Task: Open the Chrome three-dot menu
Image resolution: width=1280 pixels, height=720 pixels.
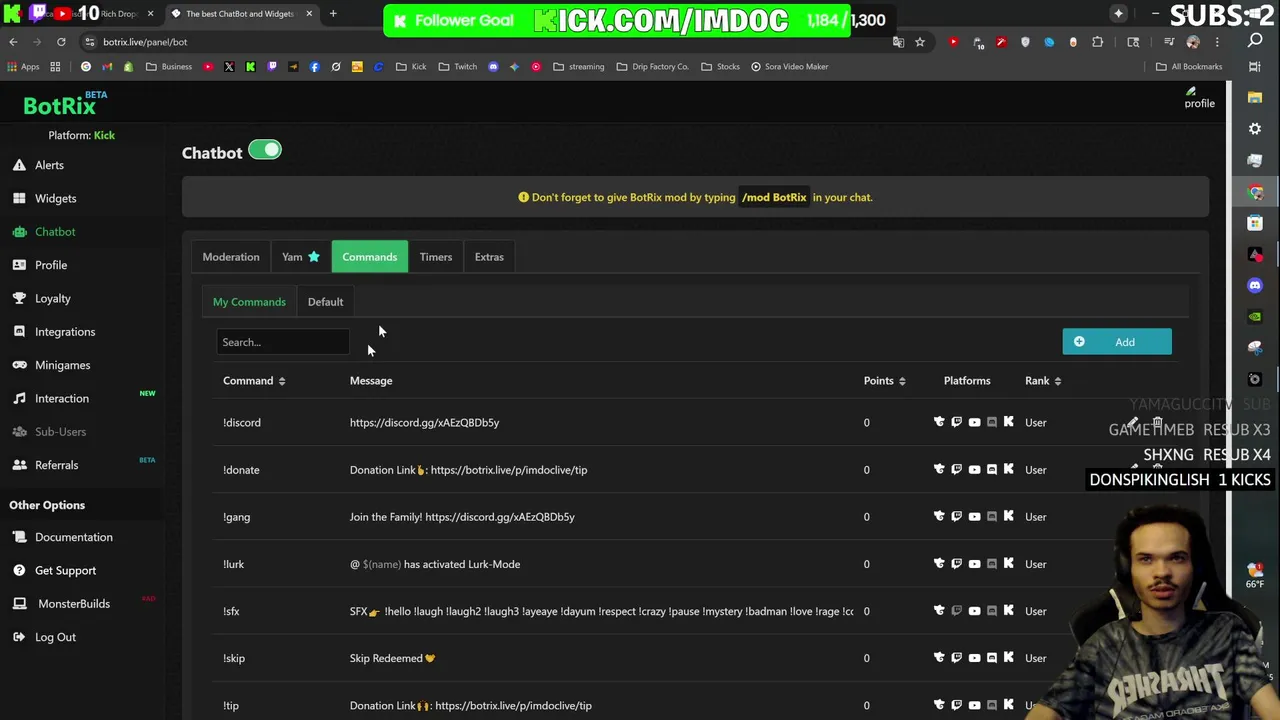Action: pyautogui.click(x=1217, y=42)
